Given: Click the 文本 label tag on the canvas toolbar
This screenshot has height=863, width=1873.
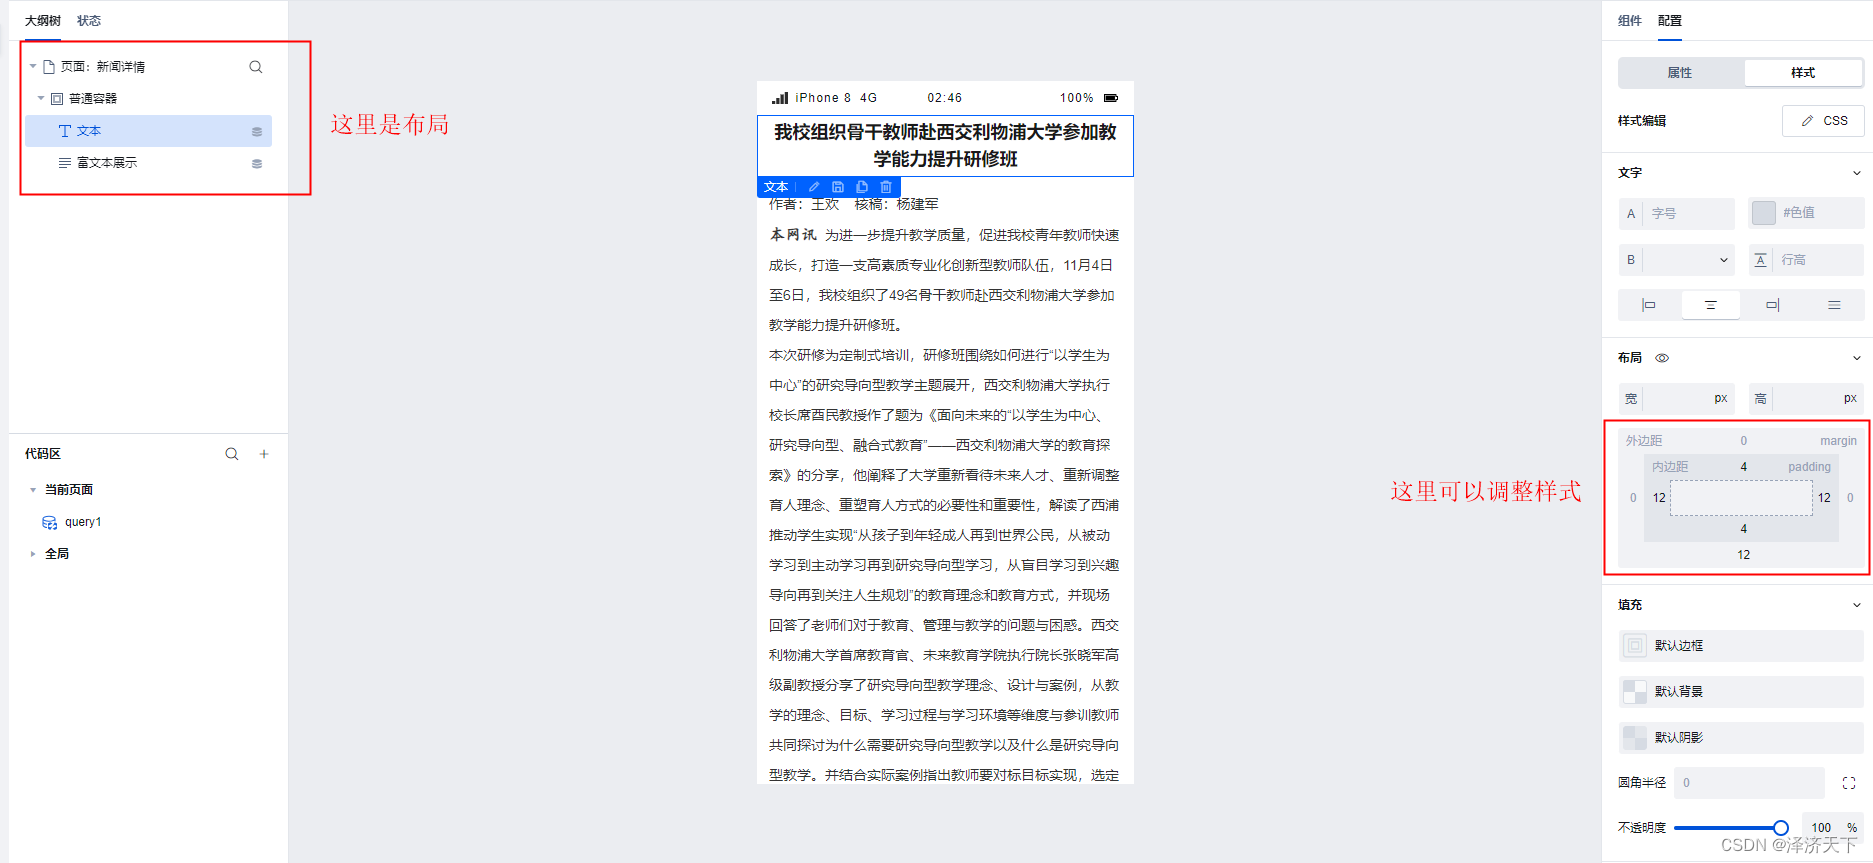Looking at the screenshot, I should (776, 187).
